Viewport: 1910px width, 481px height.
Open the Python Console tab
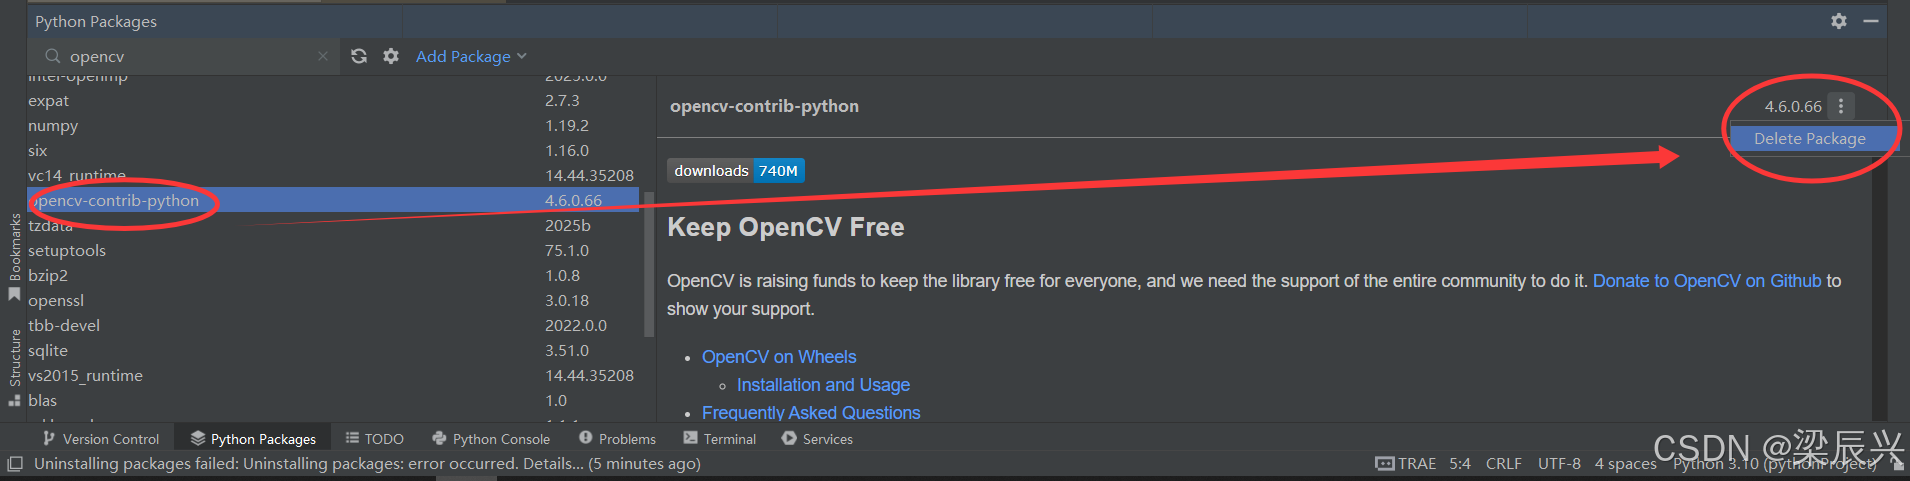[x=491, y=439]
